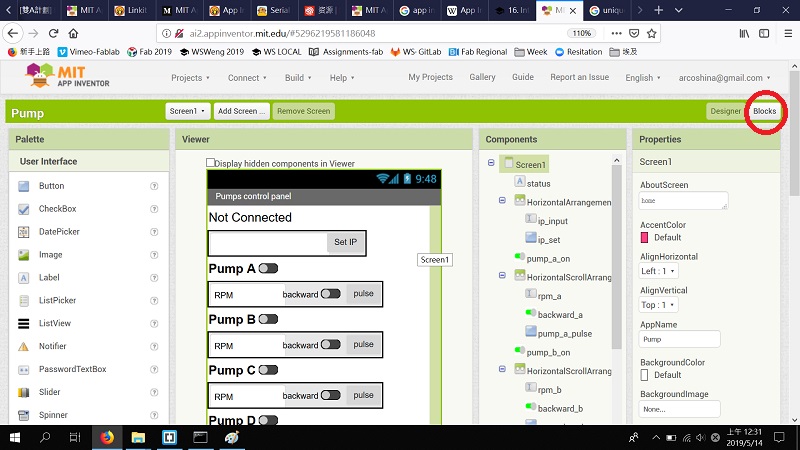The width and height of the screenshot is (800, 450).
Task: Select the Spinner palette icon
Action: click(x=23, y=415)
